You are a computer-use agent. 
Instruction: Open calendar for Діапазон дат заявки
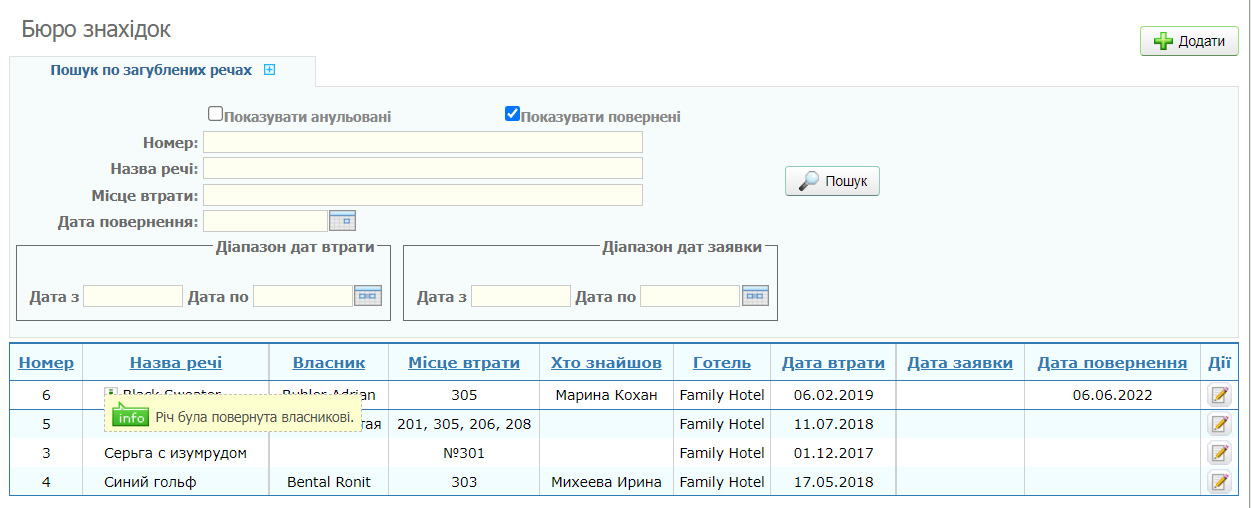755,296
